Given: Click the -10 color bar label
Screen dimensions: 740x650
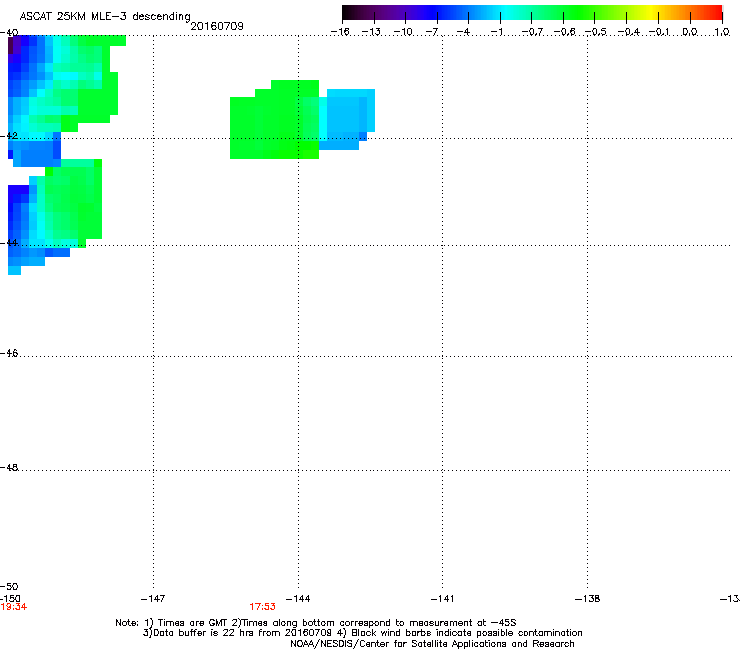Looking at the screenshot, I should pos(403,32).
